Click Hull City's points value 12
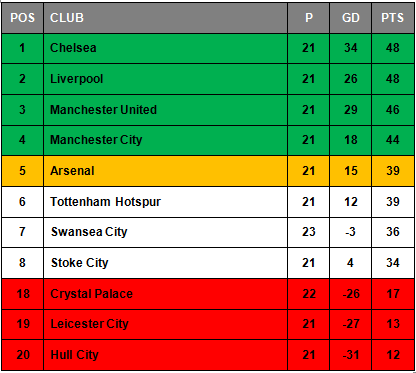416x373 pixels. click(x=393, y=355)
